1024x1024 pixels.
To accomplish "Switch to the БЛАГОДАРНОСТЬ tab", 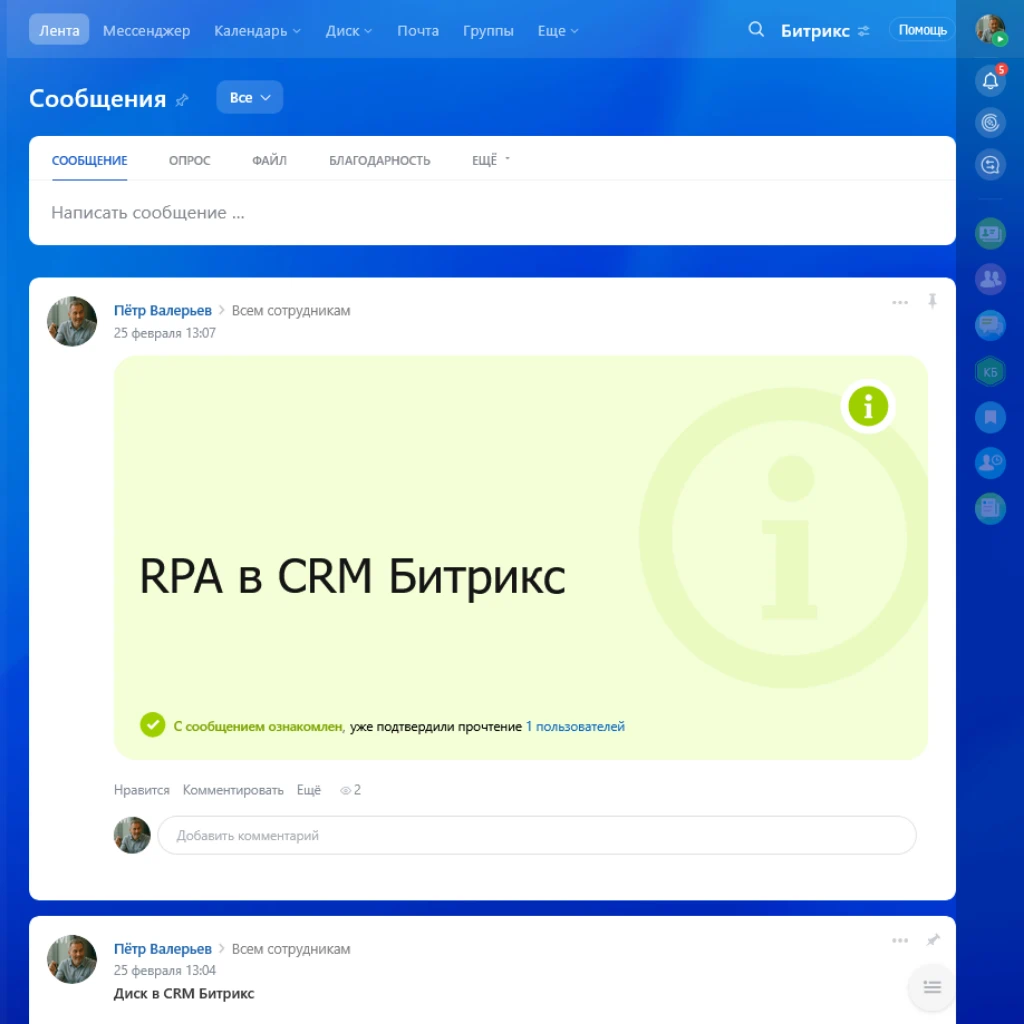I will (380, 160).
